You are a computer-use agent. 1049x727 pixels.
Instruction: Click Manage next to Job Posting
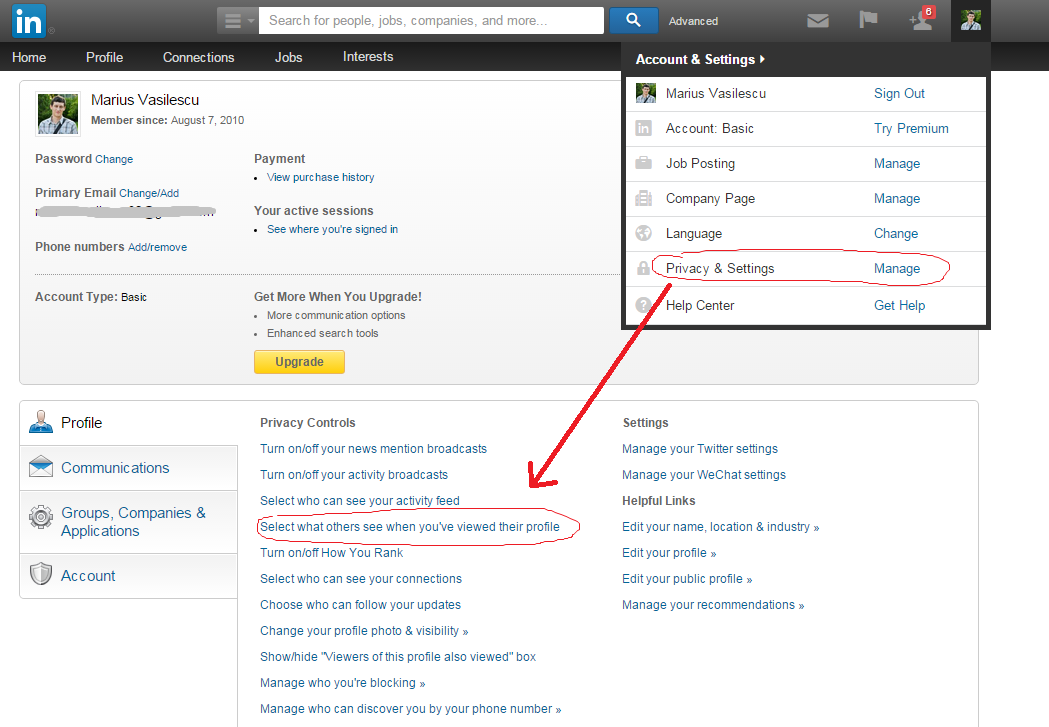[896, 164]
